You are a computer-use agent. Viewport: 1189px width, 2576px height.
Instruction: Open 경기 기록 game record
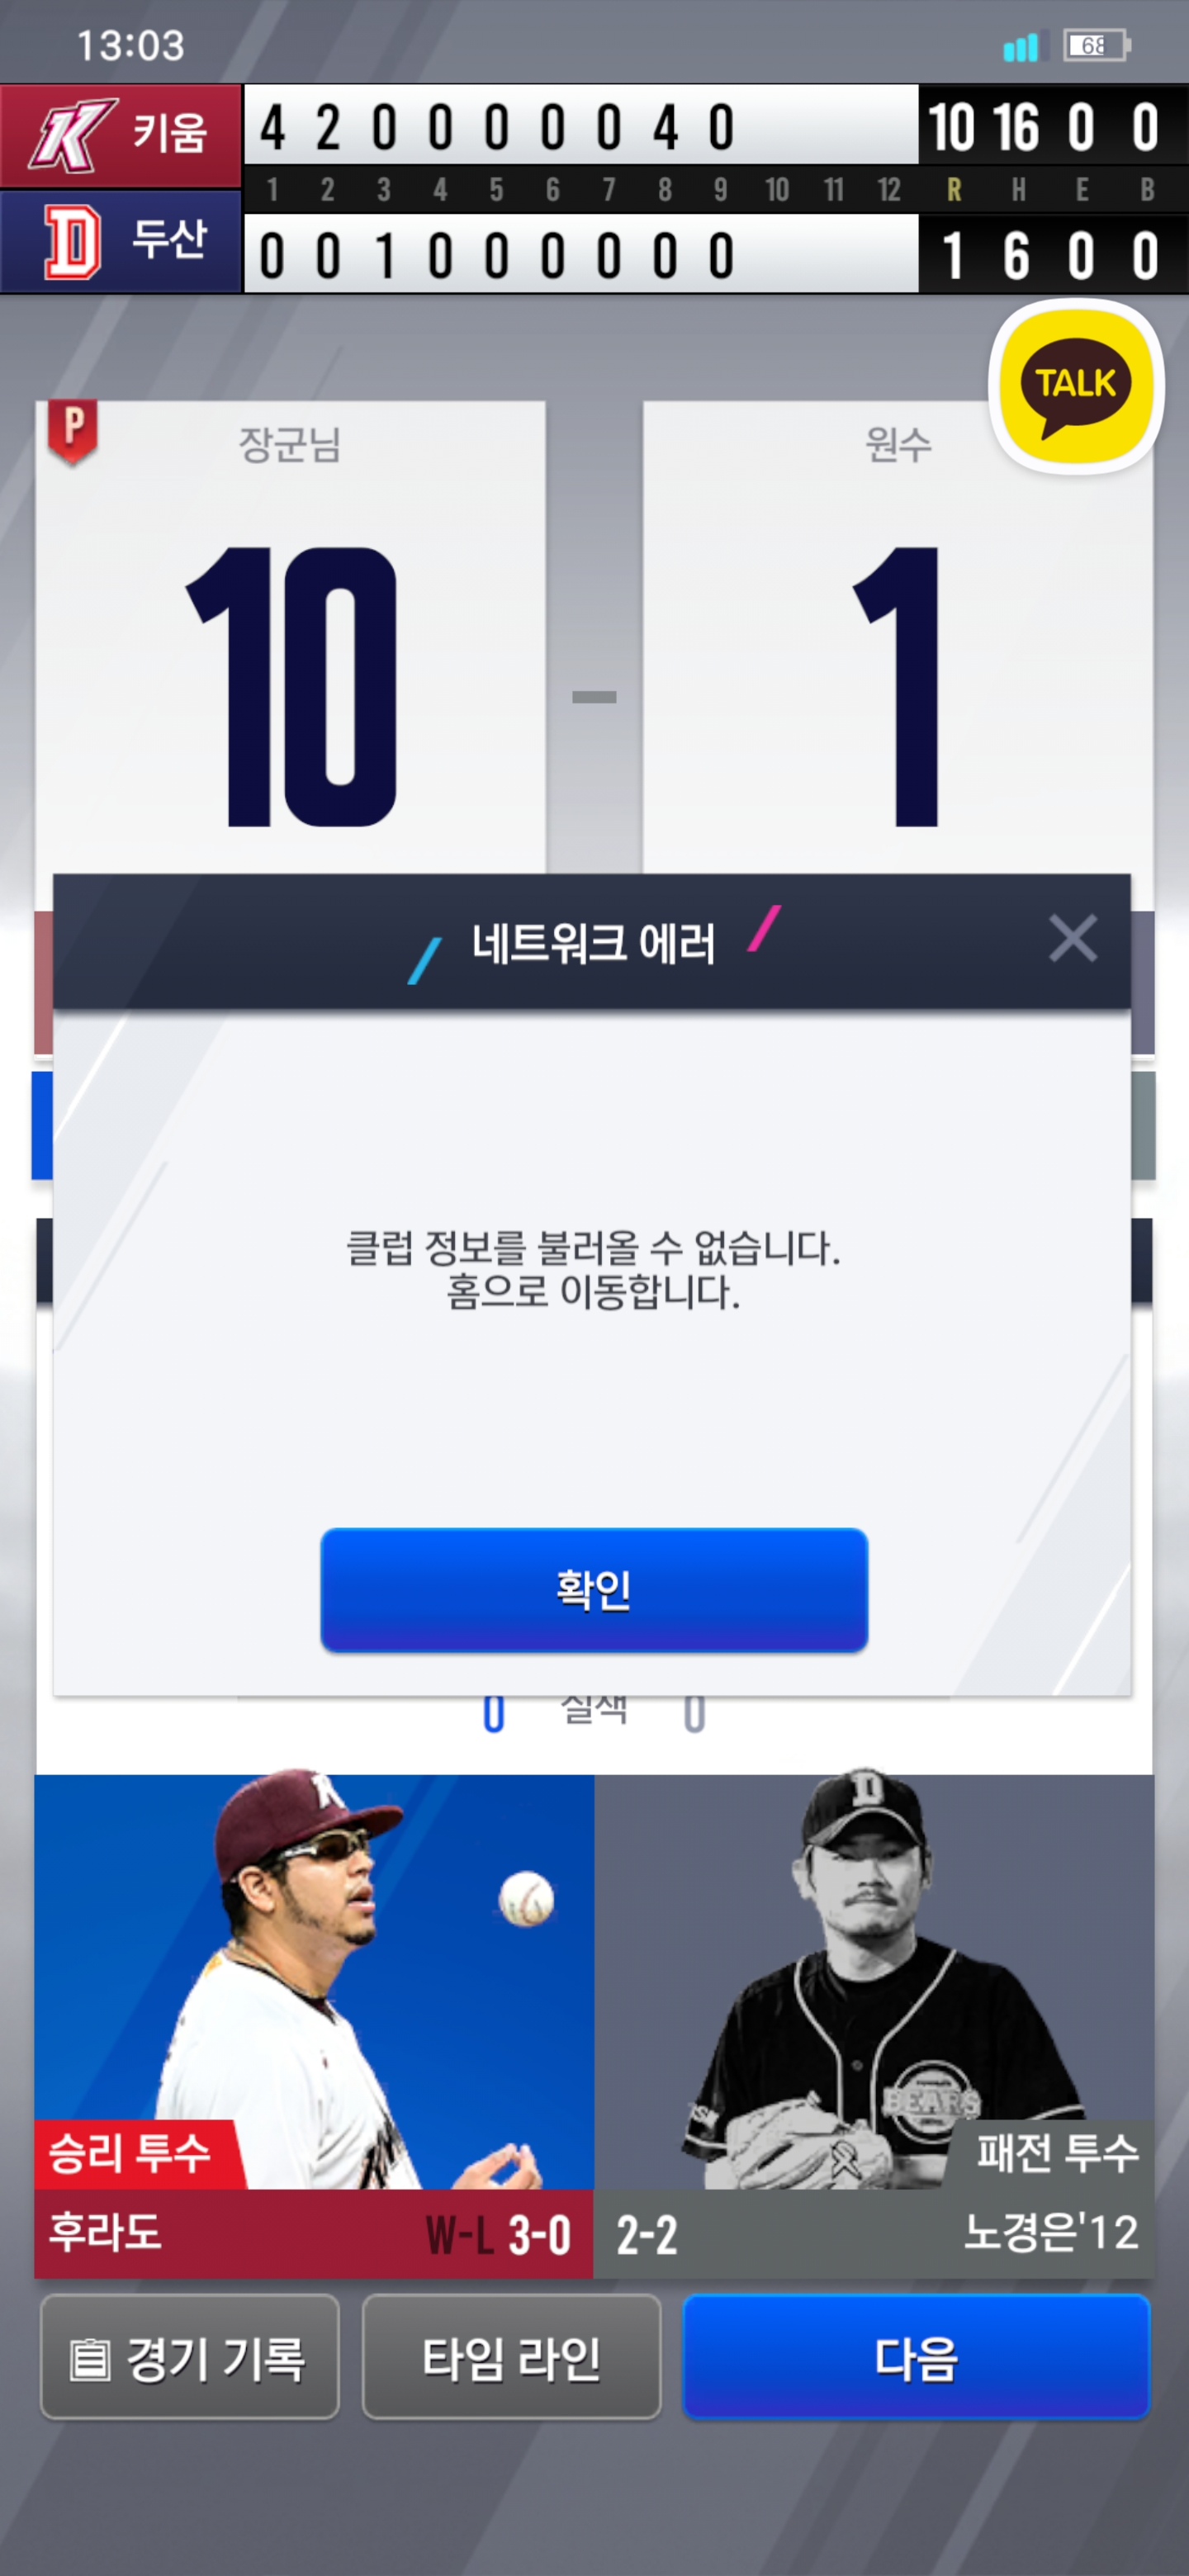(x=190, y=2357)
